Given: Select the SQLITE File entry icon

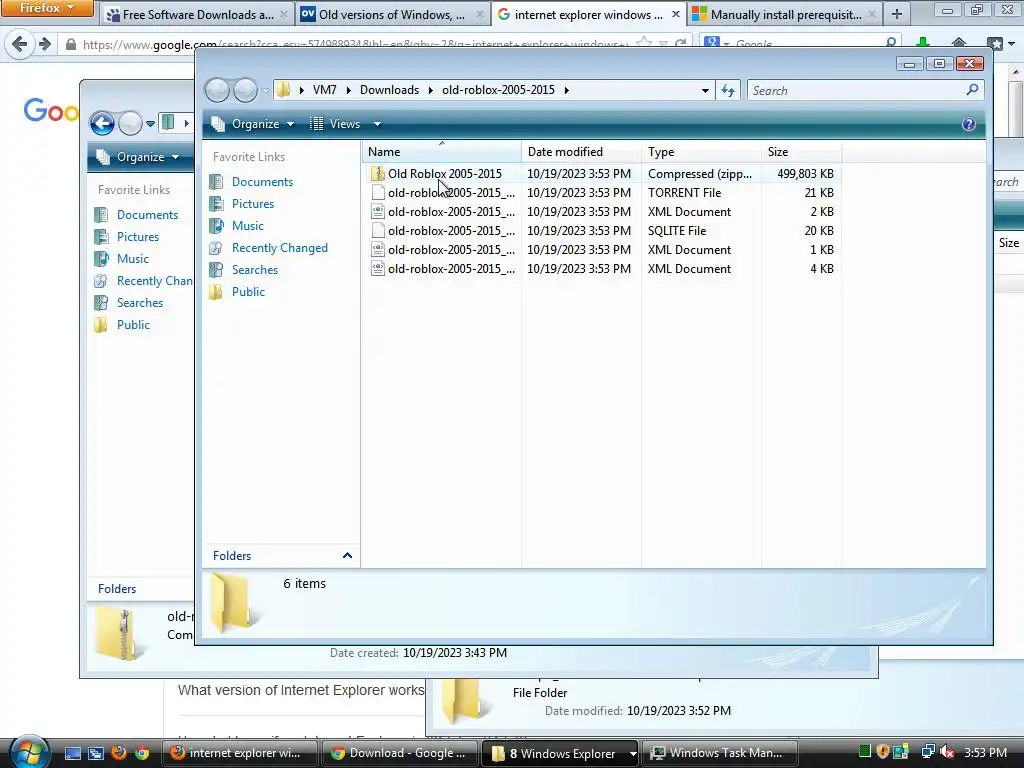Looking at the screenshot, I should tap(377, 231).
